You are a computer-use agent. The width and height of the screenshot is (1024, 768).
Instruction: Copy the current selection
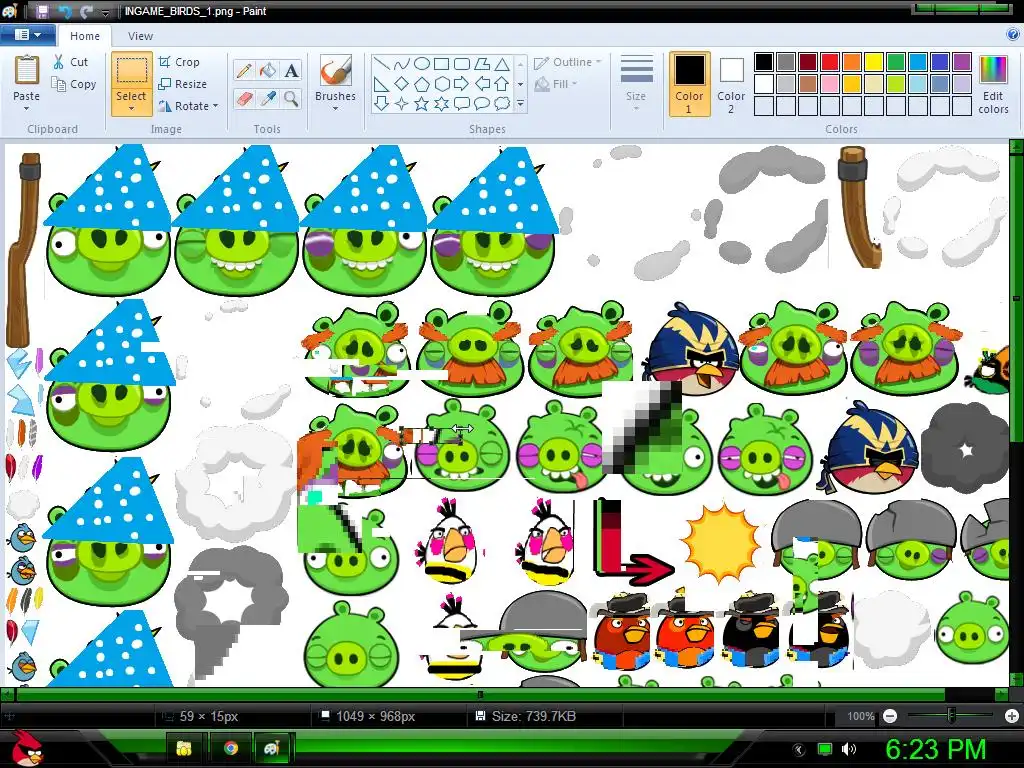pyautogui.click(x=74, y=84)
